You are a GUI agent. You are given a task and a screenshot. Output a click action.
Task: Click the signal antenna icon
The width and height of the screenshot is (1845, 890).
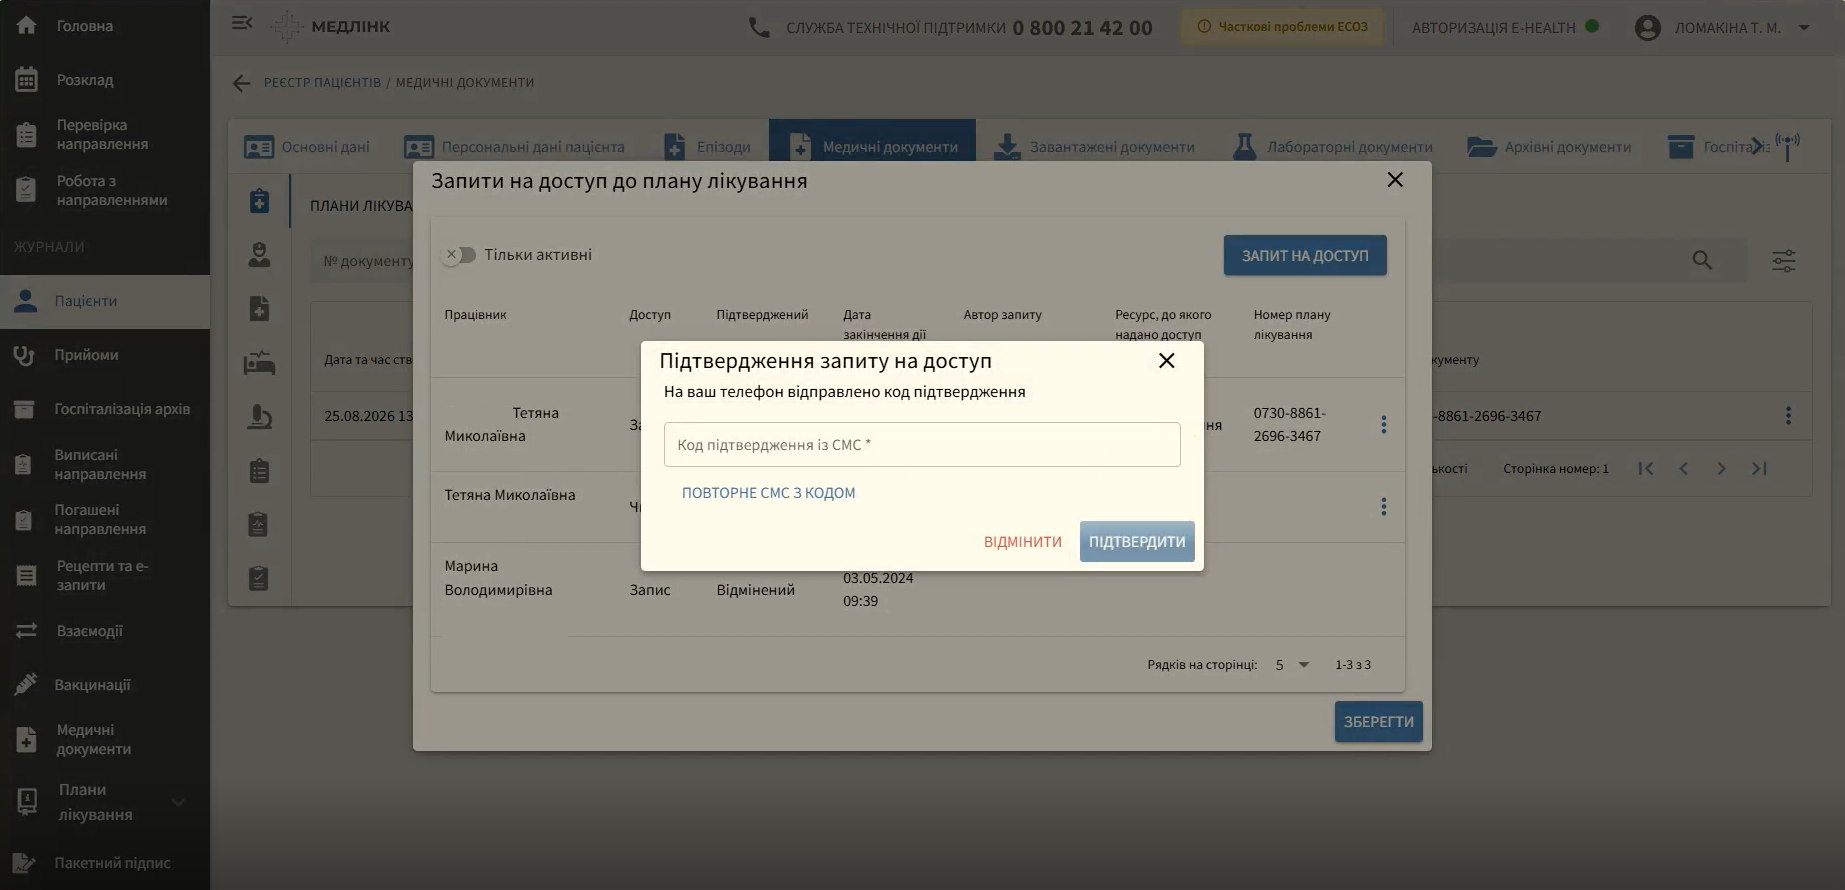[1788, 146]
